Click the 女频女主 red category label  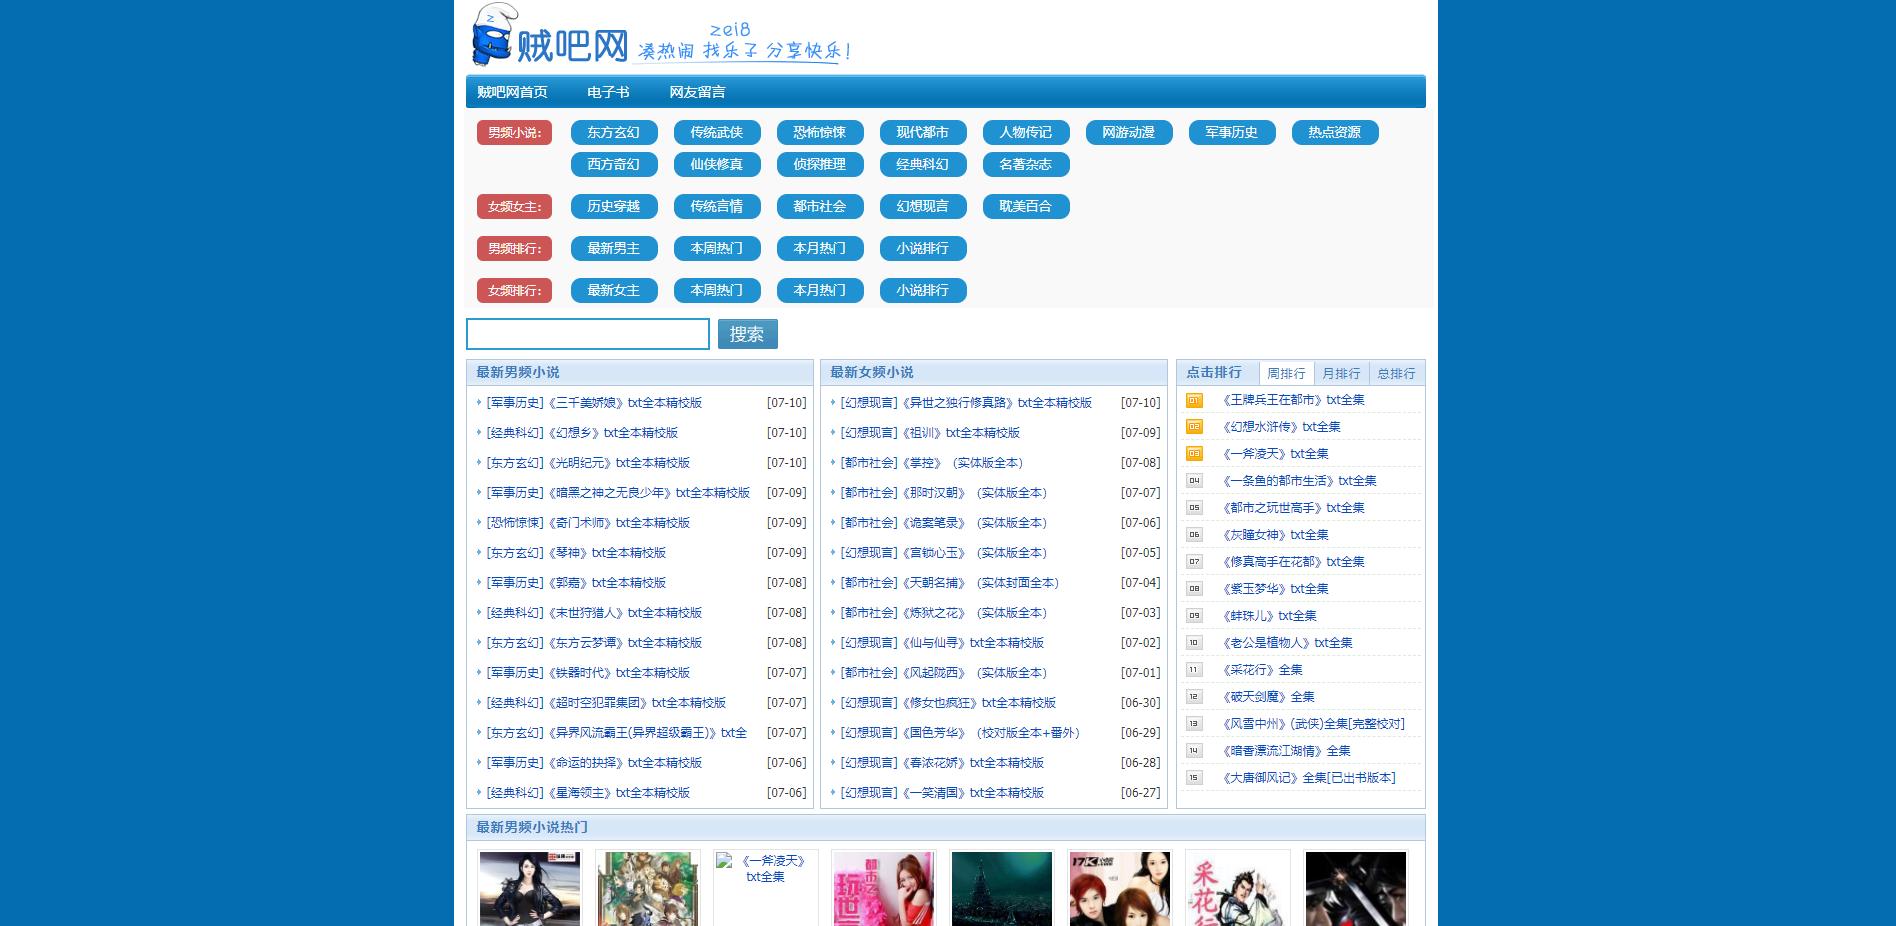click(514, 207)
